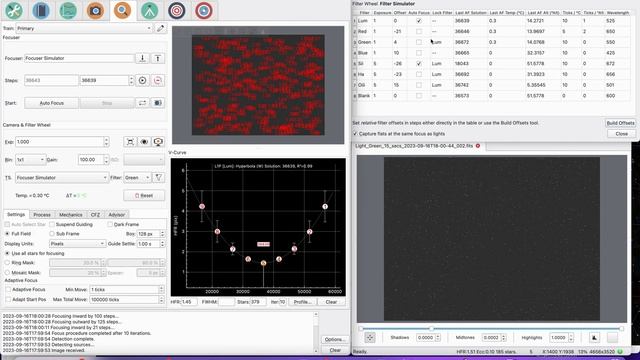The width and height of the screenshot is (640, 360).
Task: Open the Filter dropdown showing Green
Action: (x=137, y=178)
